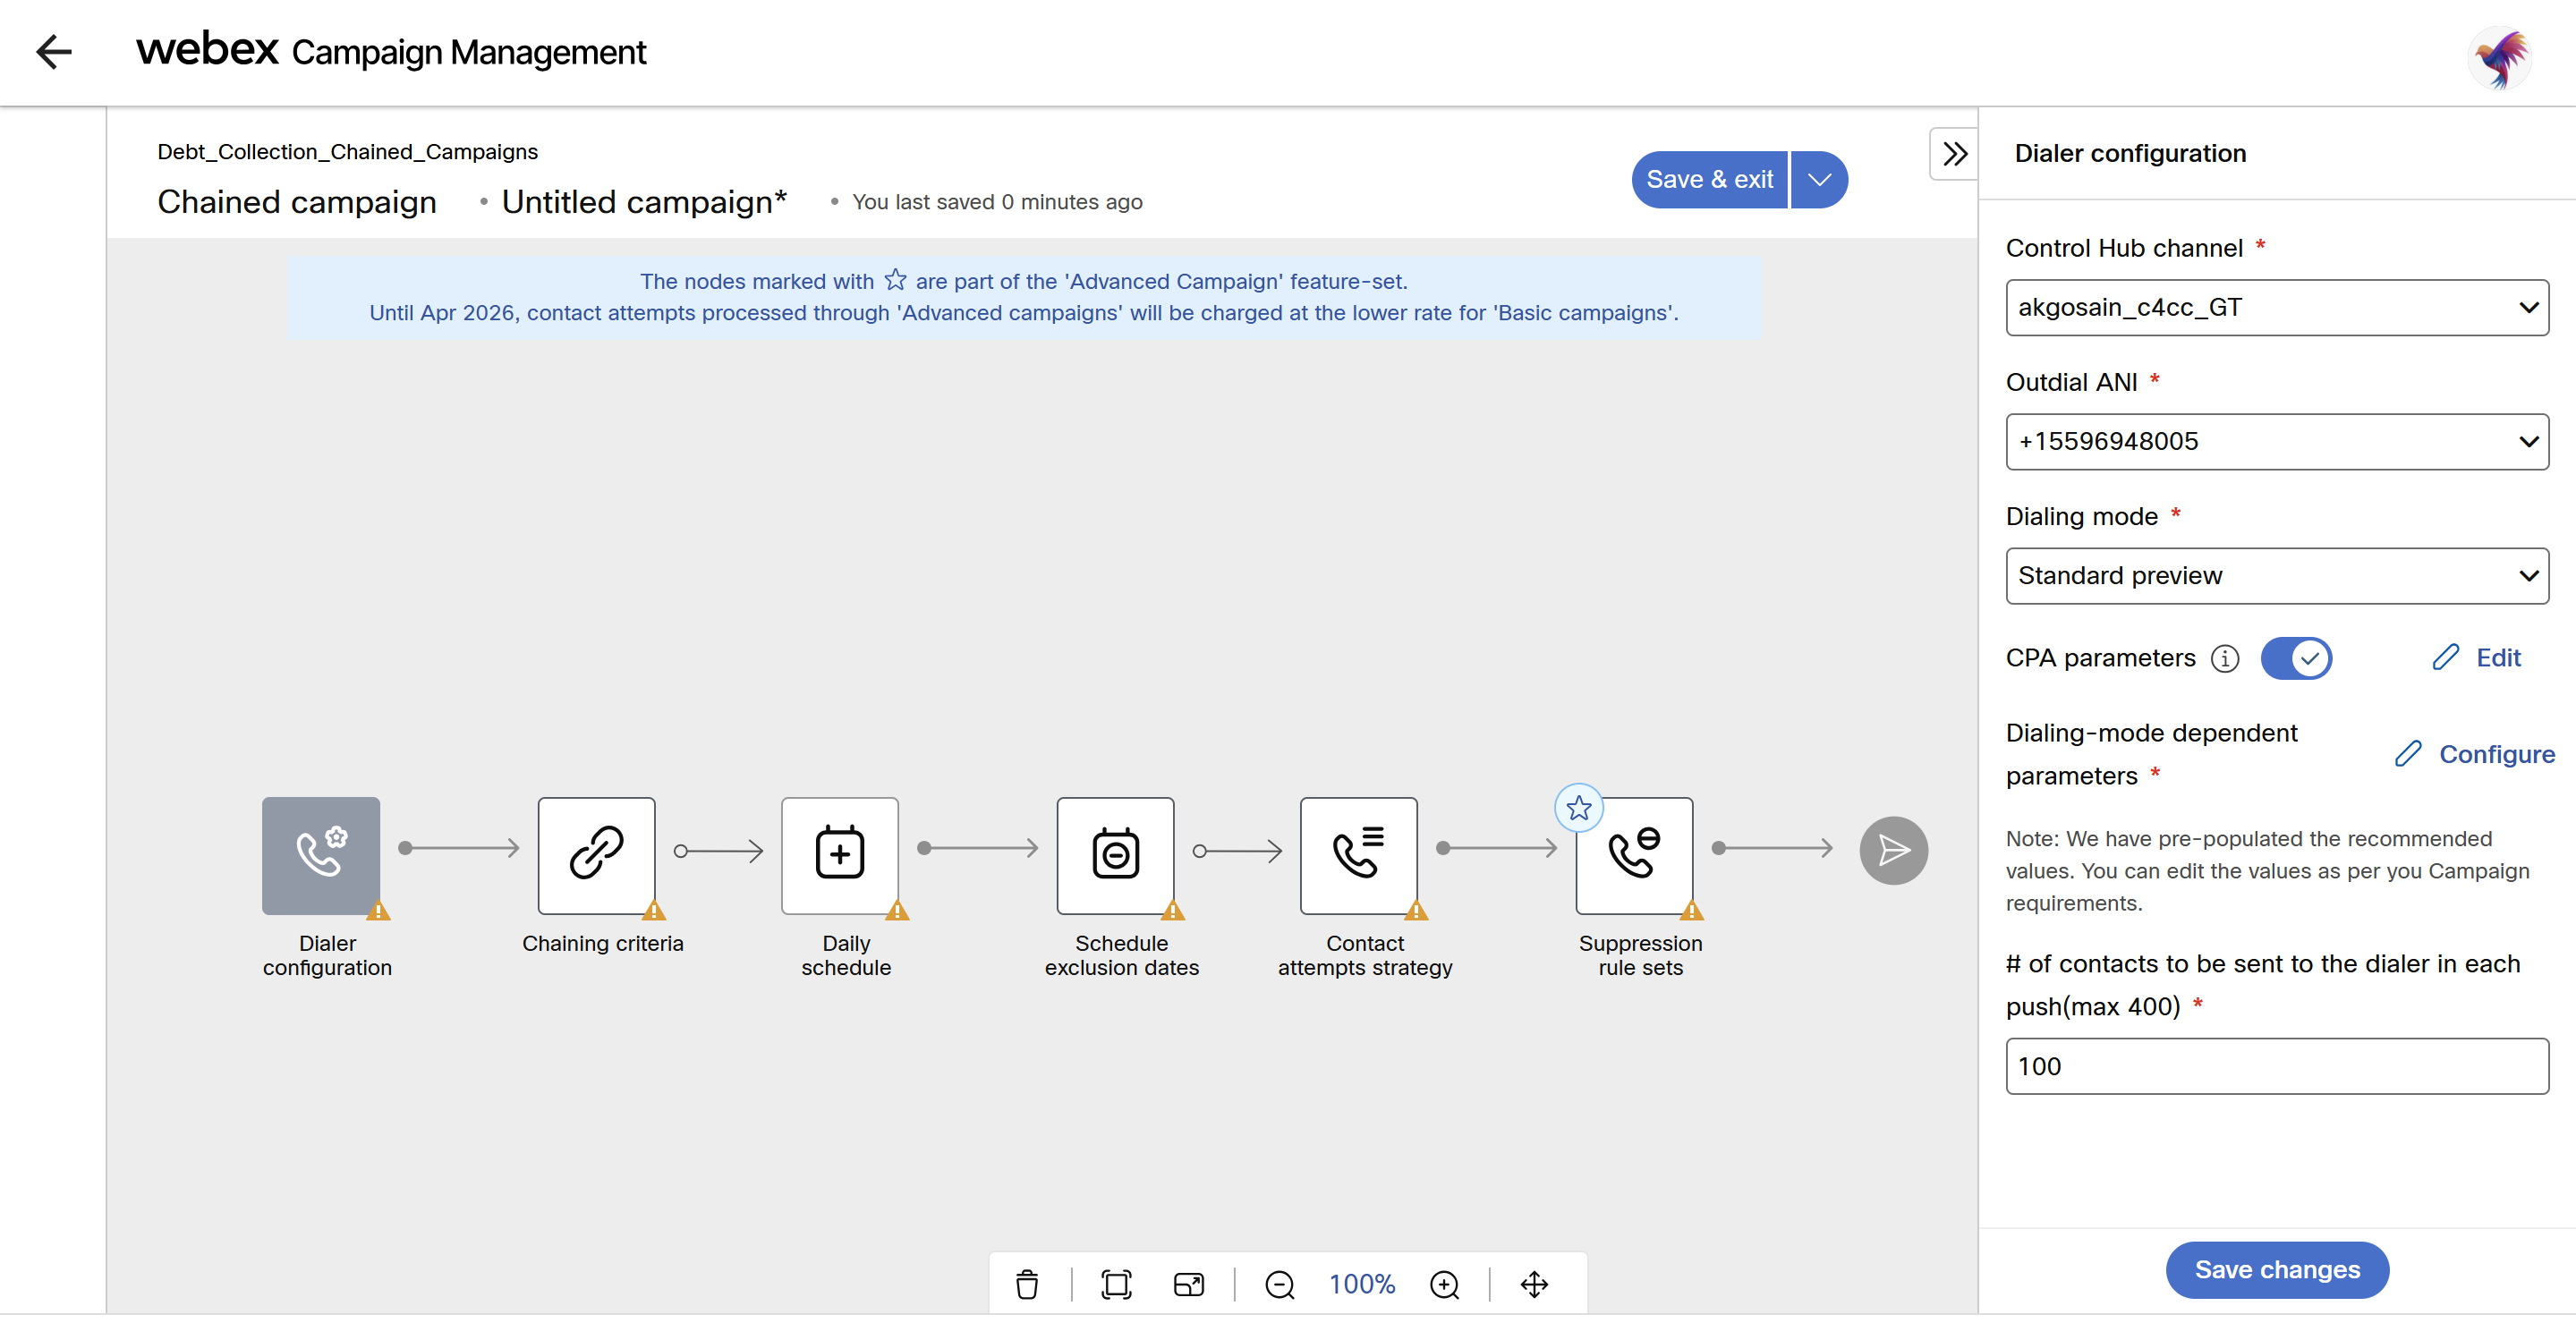The image size is (2576, 1323).
Task: Click the trash delete icon
Action: point(1027,1283)
